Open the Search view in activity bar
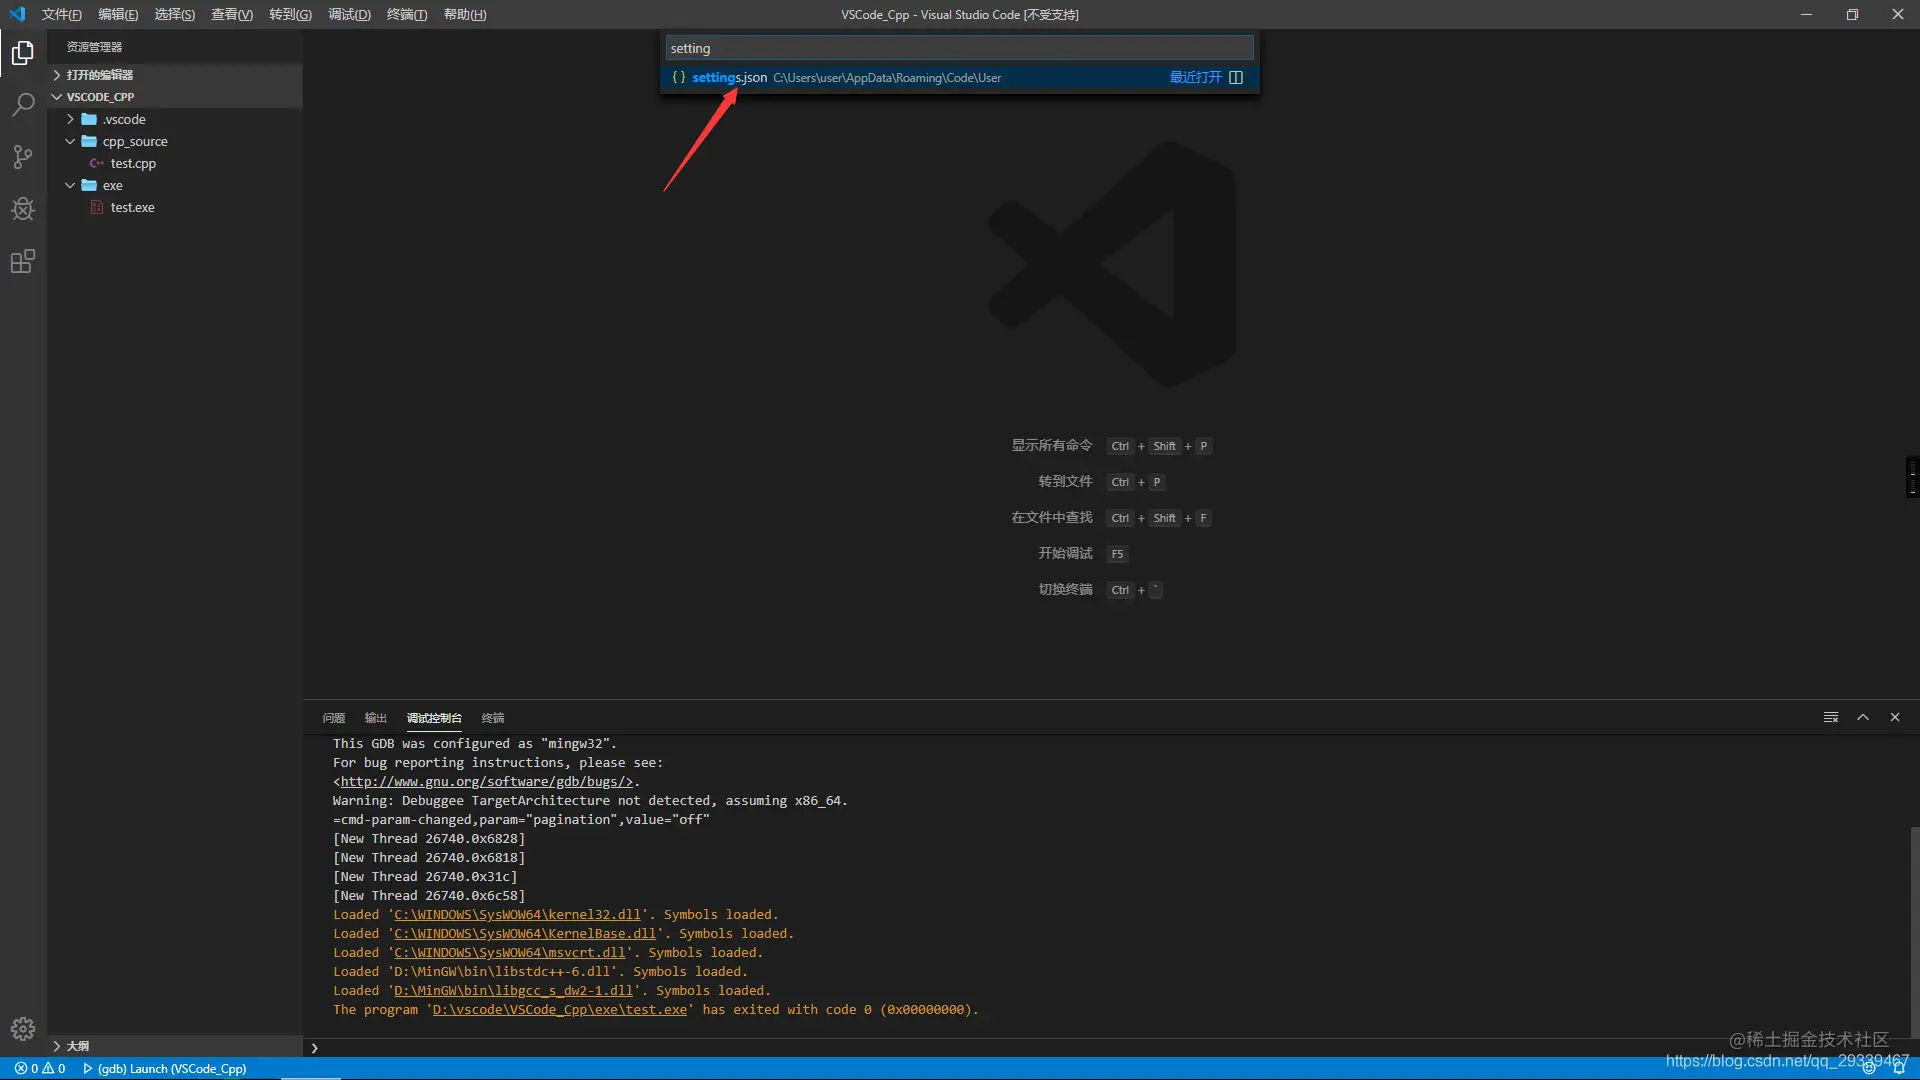 click(23, 104)
